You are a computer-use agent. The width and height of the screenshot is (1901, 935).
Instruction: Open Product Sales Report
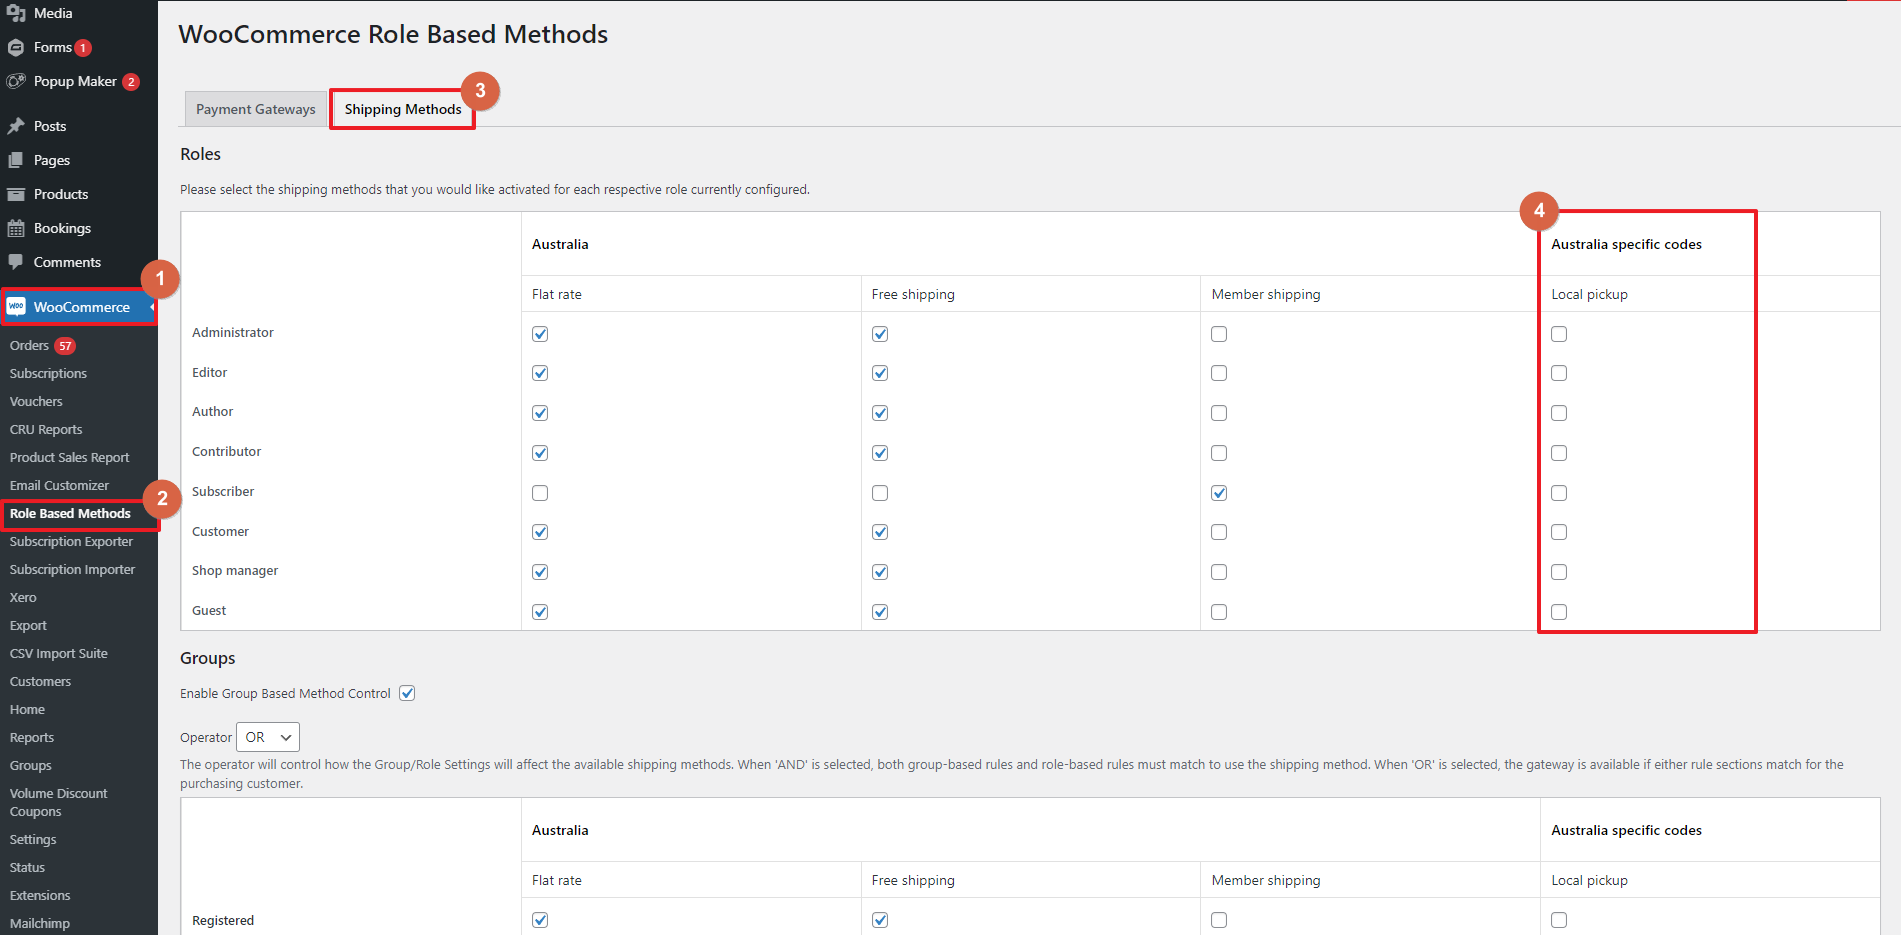tap(70, 457)
